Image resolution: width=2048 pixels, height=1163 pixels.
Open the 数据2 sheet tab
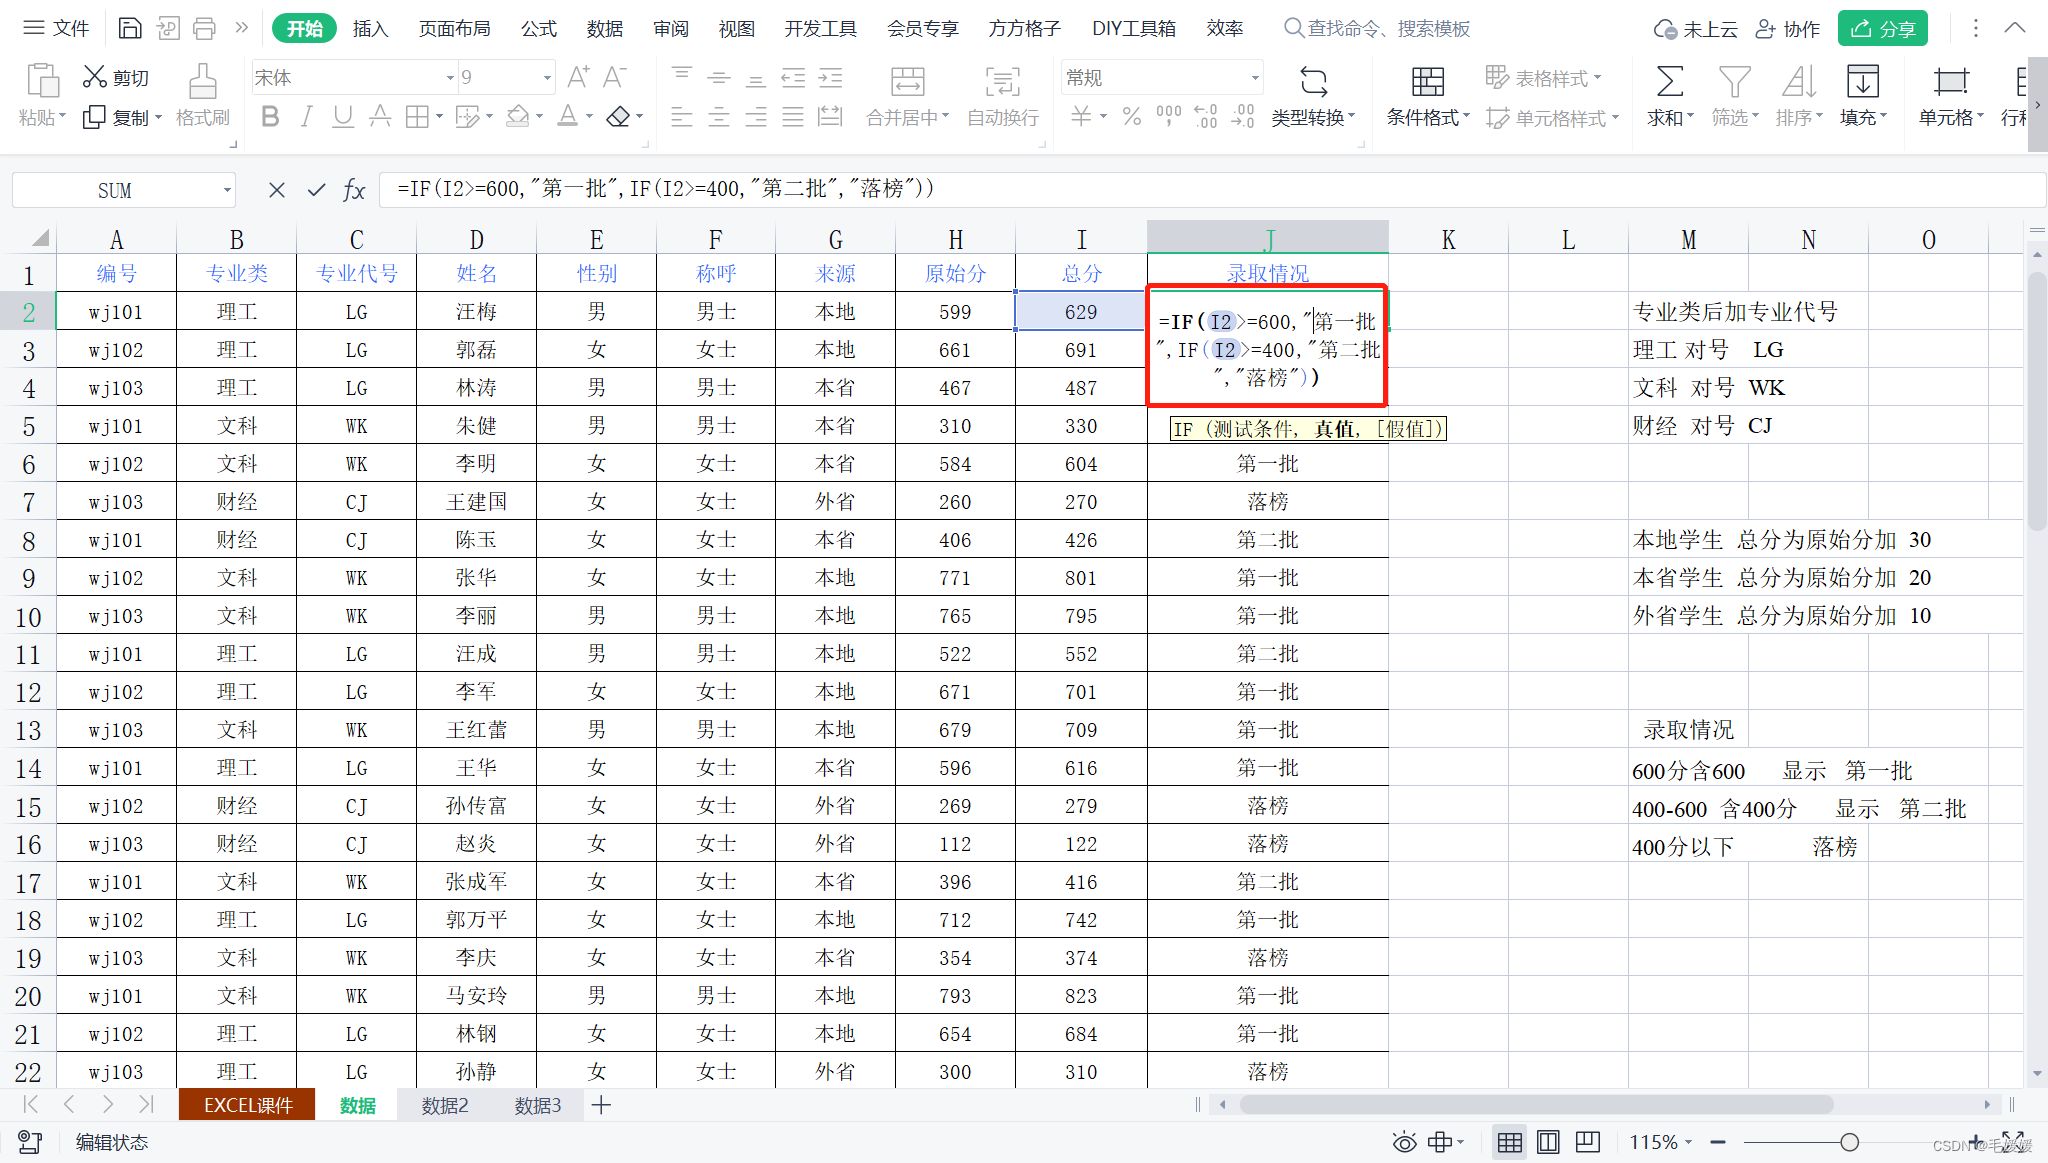pyautogui.click(x=445, y=1105)
